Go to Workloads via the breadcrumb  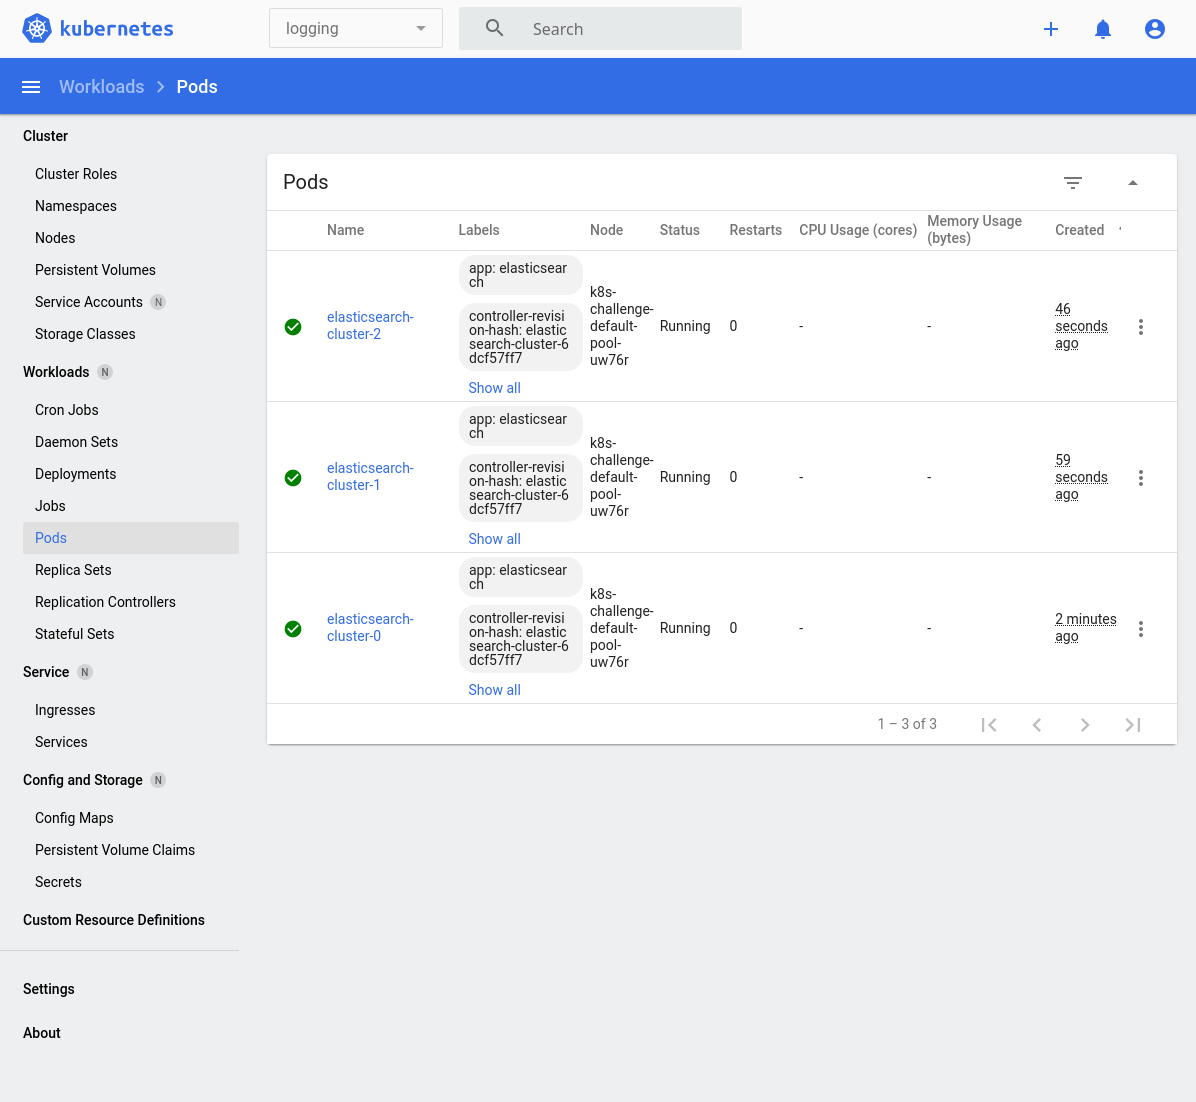pos(101,86)
